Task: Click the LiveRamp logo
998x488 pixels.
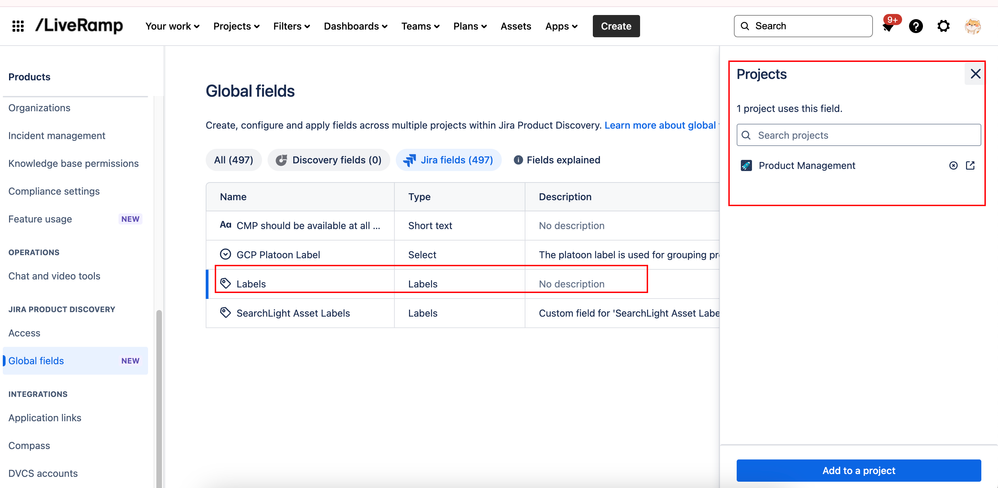Action: 80,26
